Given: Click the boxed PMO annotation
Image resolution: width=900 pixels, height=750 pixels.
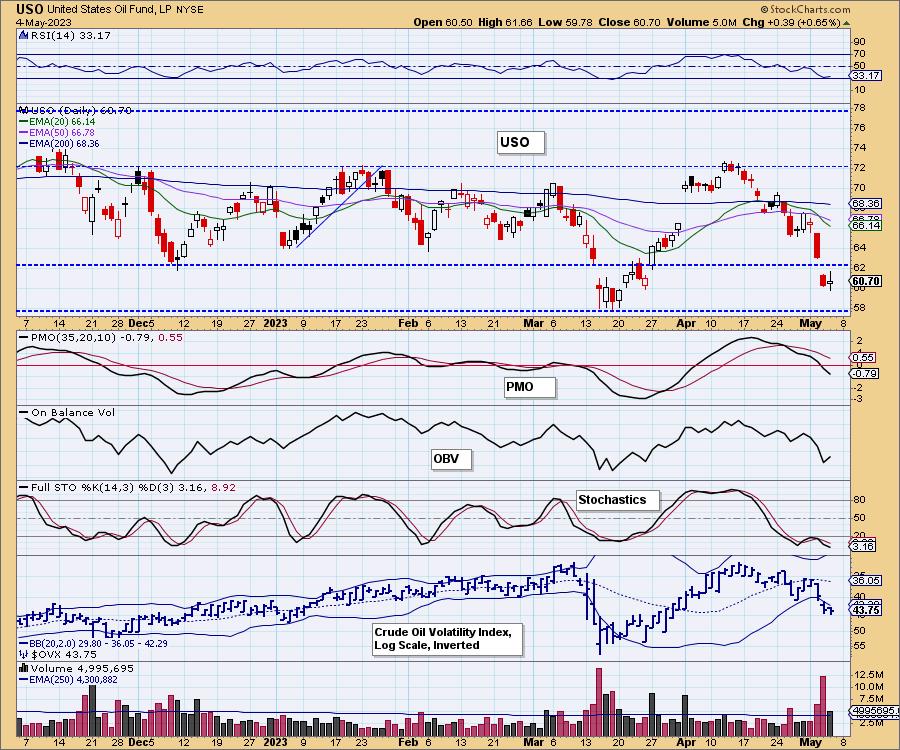Looking at the screenshot, I should [530, 387].
